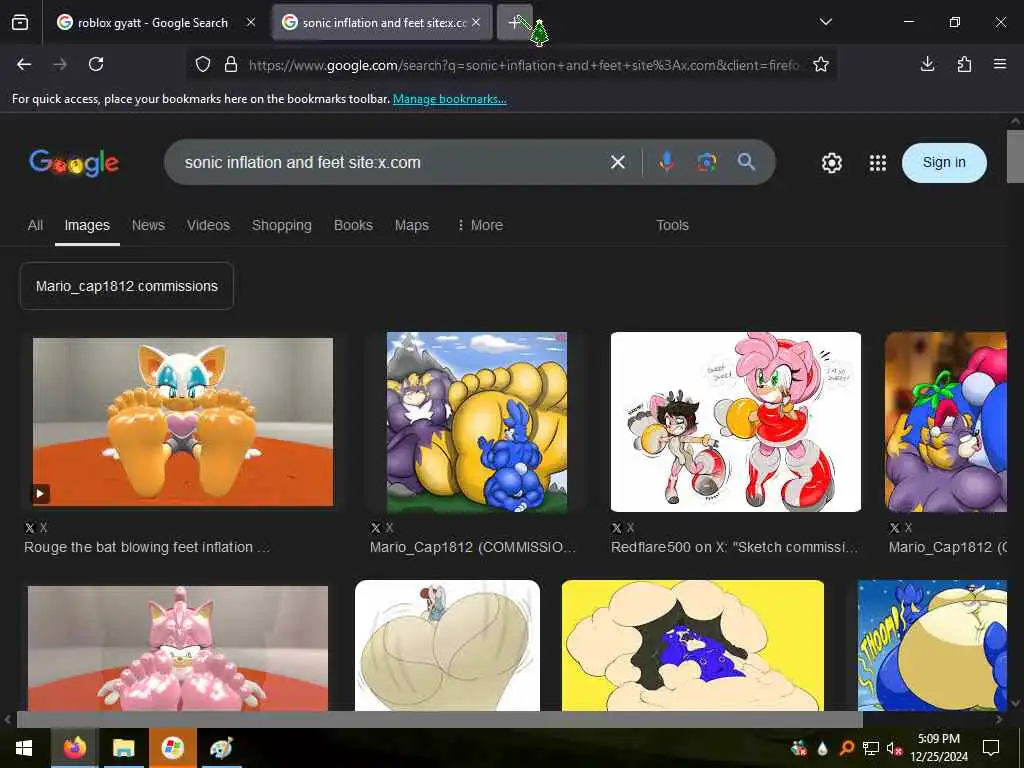Select the Mario_cap1812 commissions chip
Viewport: 1024px width, 768px height.
click(127, 286)
